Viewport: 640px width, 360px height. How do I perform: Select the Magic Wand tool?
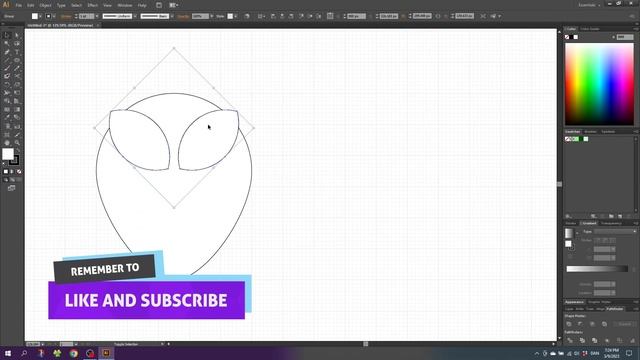tap(7, 43)
